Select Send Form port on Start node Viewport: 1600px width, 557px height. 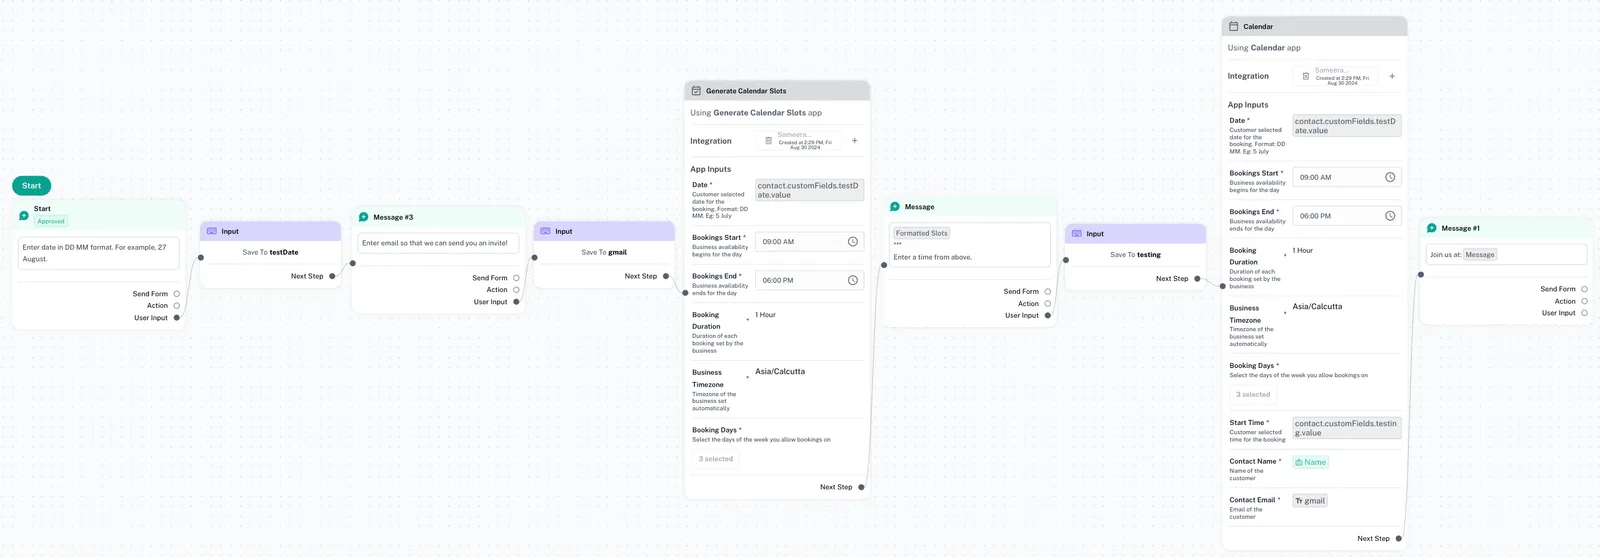pyautogui.click(x=177, y=294)
